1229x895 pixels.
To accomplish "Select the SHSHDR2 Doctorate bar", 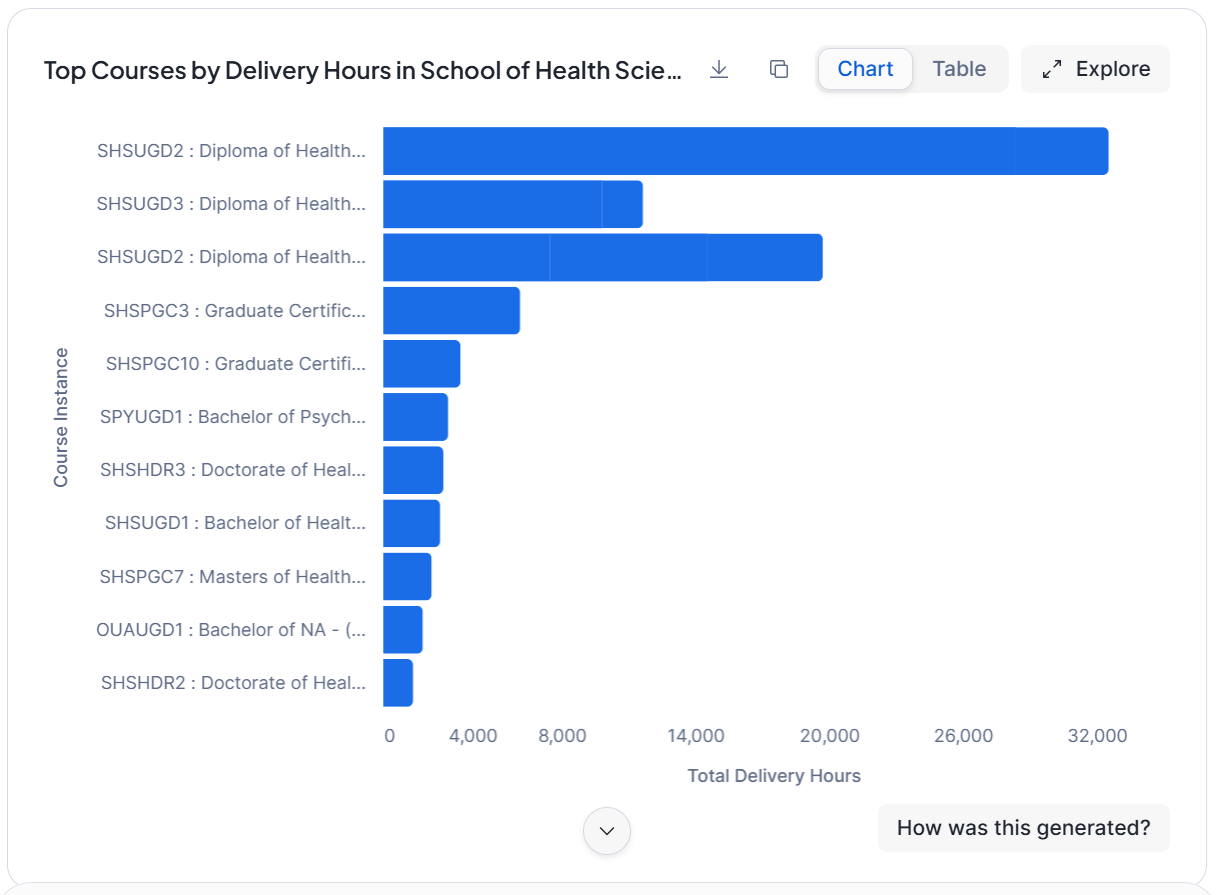I will (x=397, y=683).
